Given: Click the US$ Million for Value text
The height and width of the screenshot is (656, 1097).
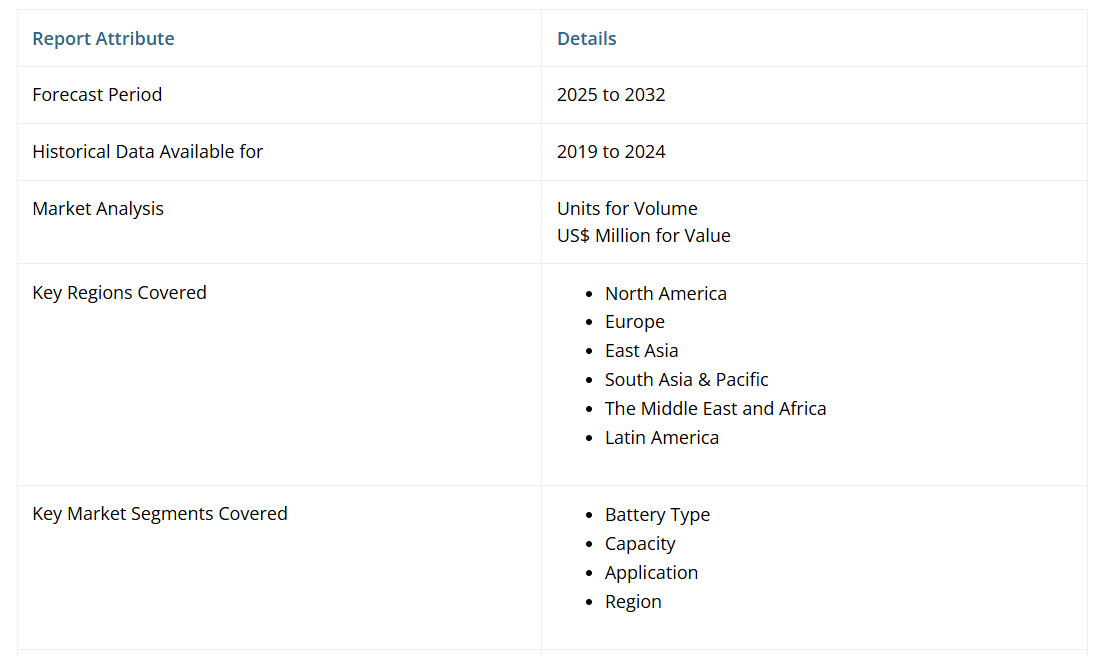Looking at the screenshot, I should coord(643,236).
